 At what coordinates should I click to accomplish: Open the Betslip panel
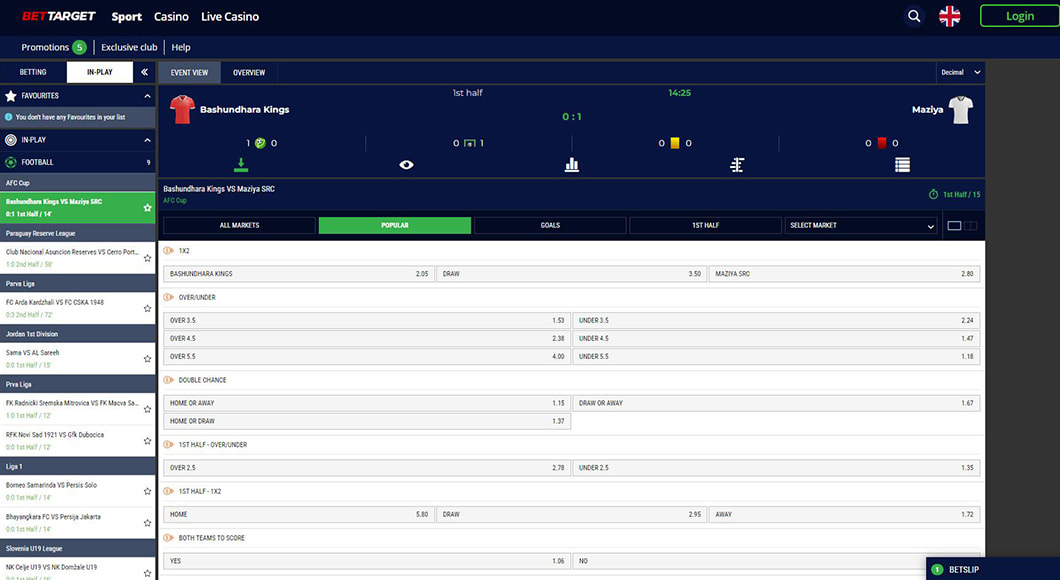[x=992, y=569]
